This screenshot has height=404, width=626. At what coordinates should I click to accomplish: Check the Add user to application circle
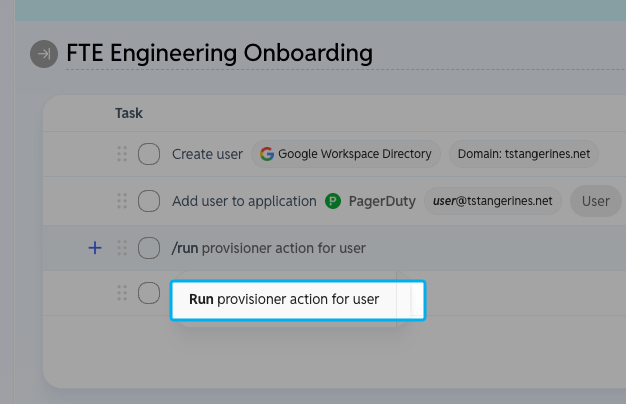tap(149, 201)
